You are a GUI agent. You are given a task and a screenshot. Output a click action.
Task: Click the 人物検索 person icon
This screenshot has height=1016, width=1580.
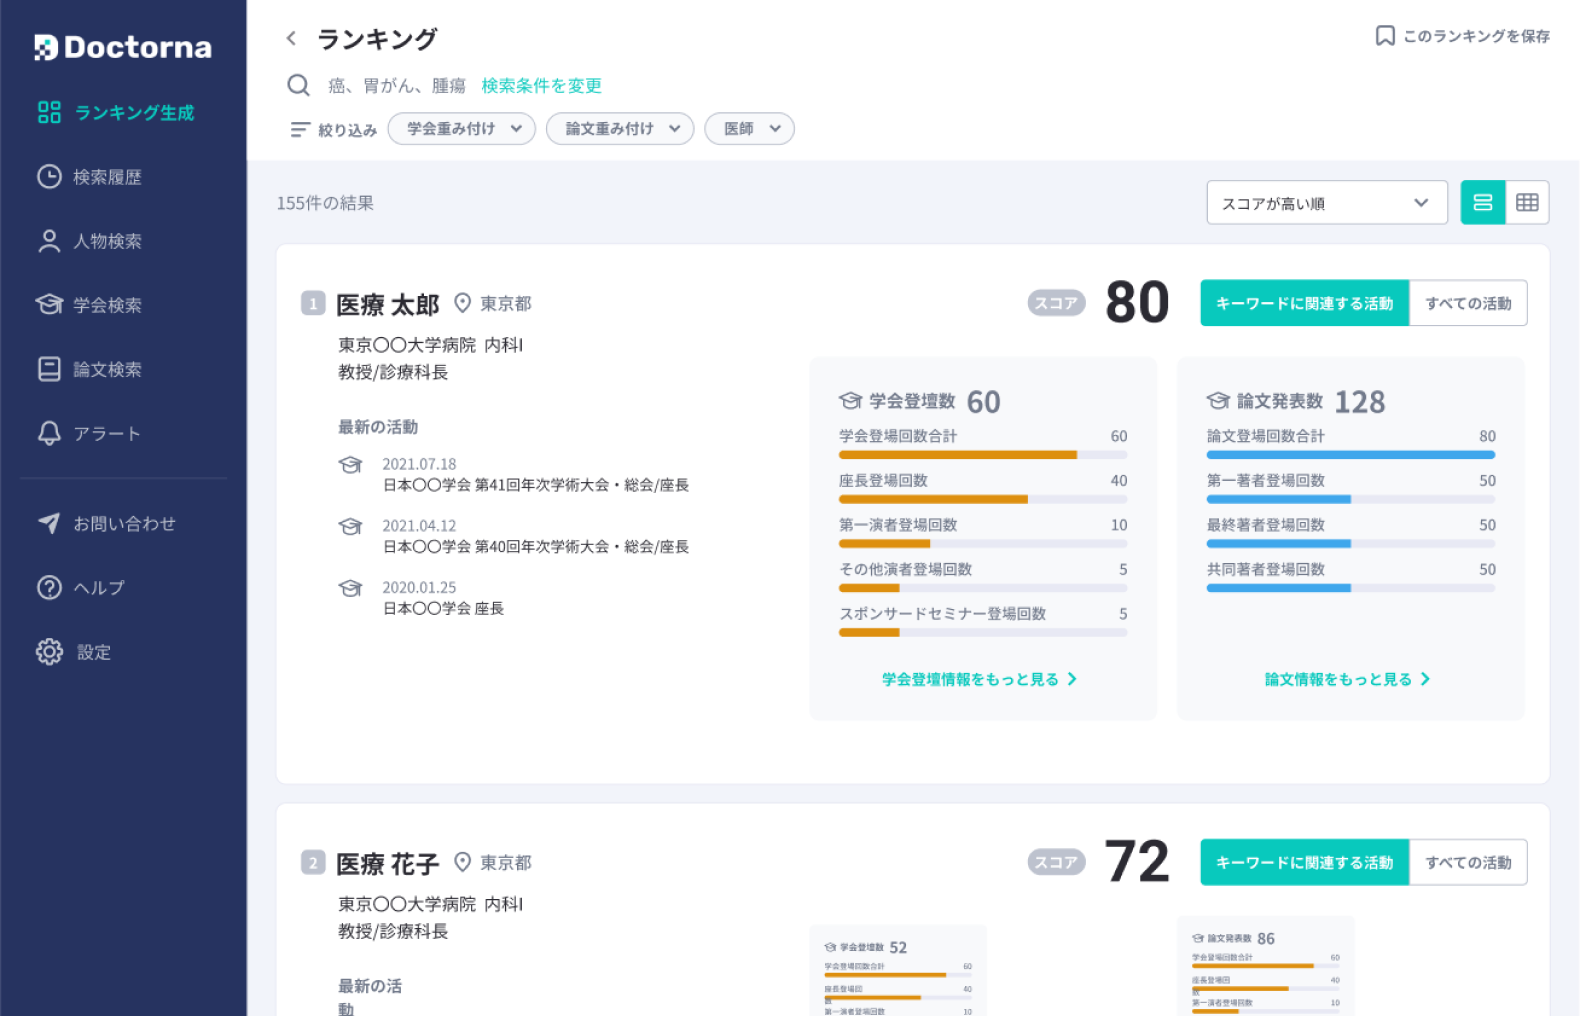[x=49, y=241]
